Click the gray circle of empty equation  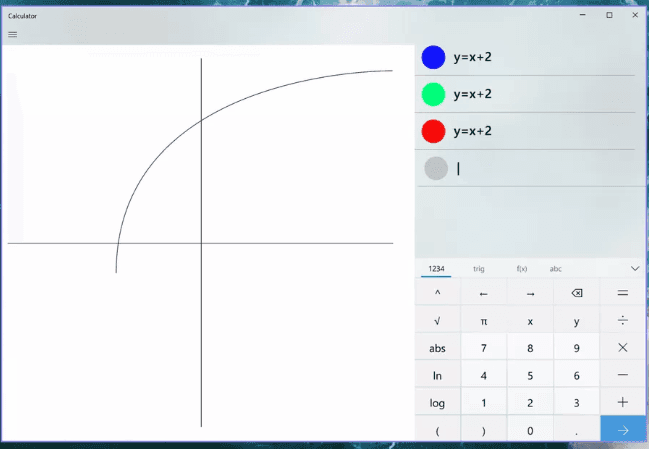(435, 168)
